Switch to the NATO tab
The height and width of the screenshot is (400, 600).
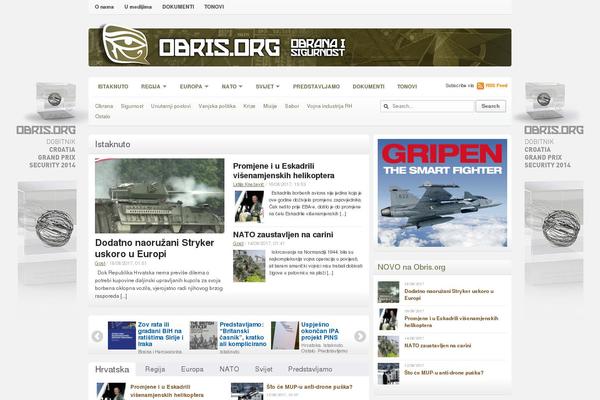click(229, 369)
